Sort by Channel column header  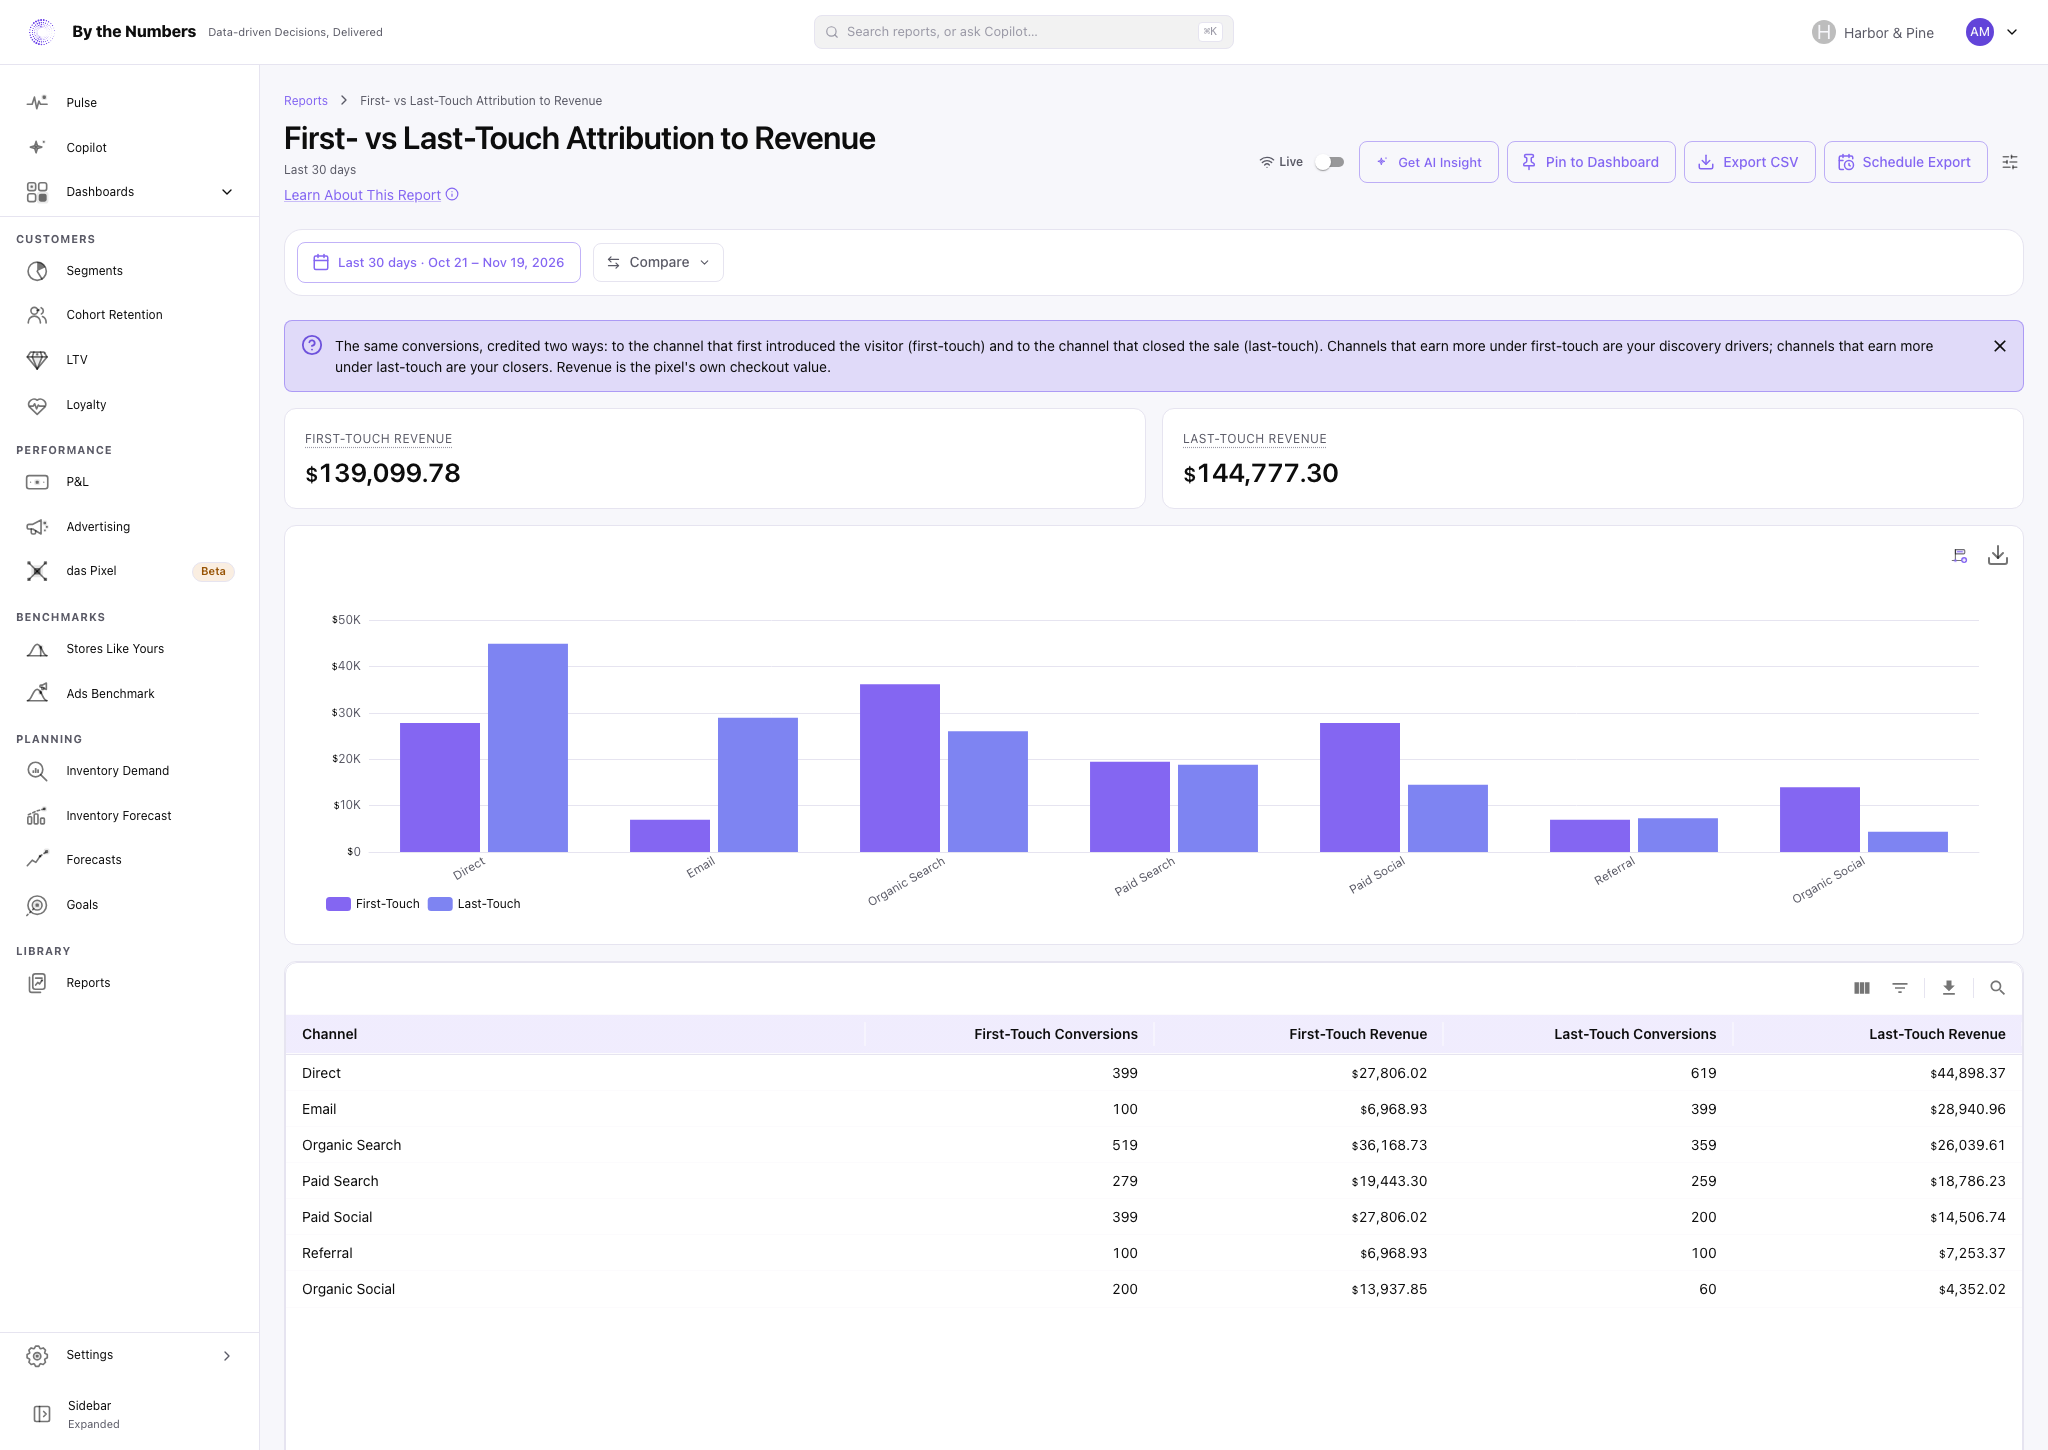330,1034
